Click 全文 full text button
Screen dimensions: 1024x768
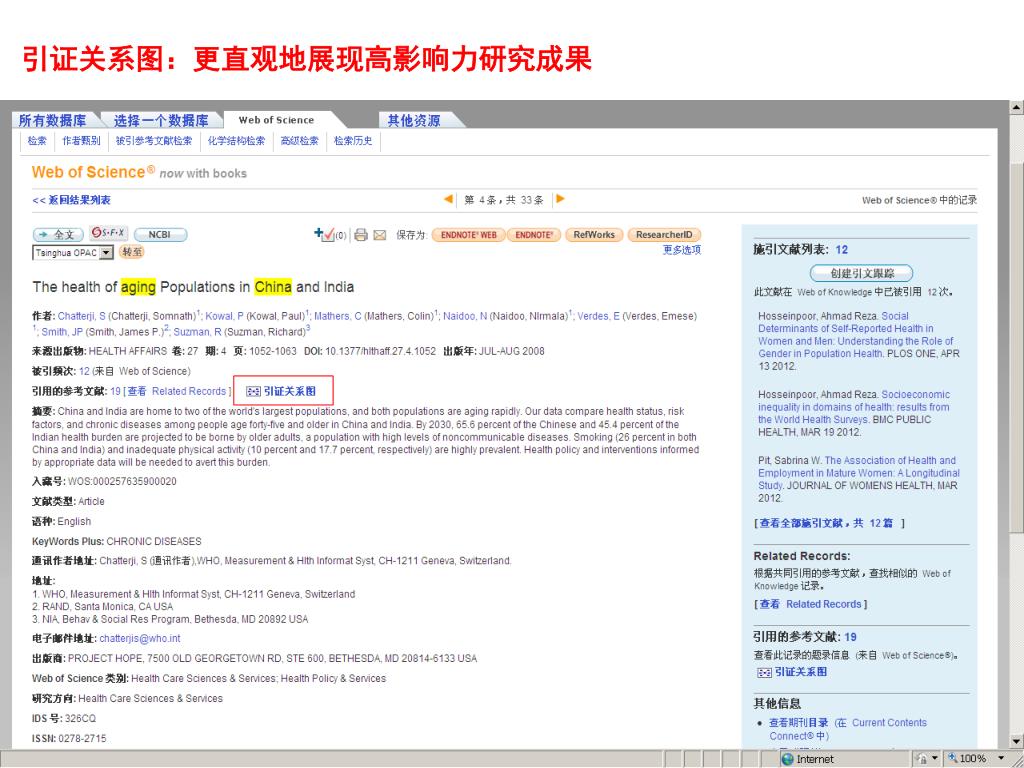tap(58, 234)
